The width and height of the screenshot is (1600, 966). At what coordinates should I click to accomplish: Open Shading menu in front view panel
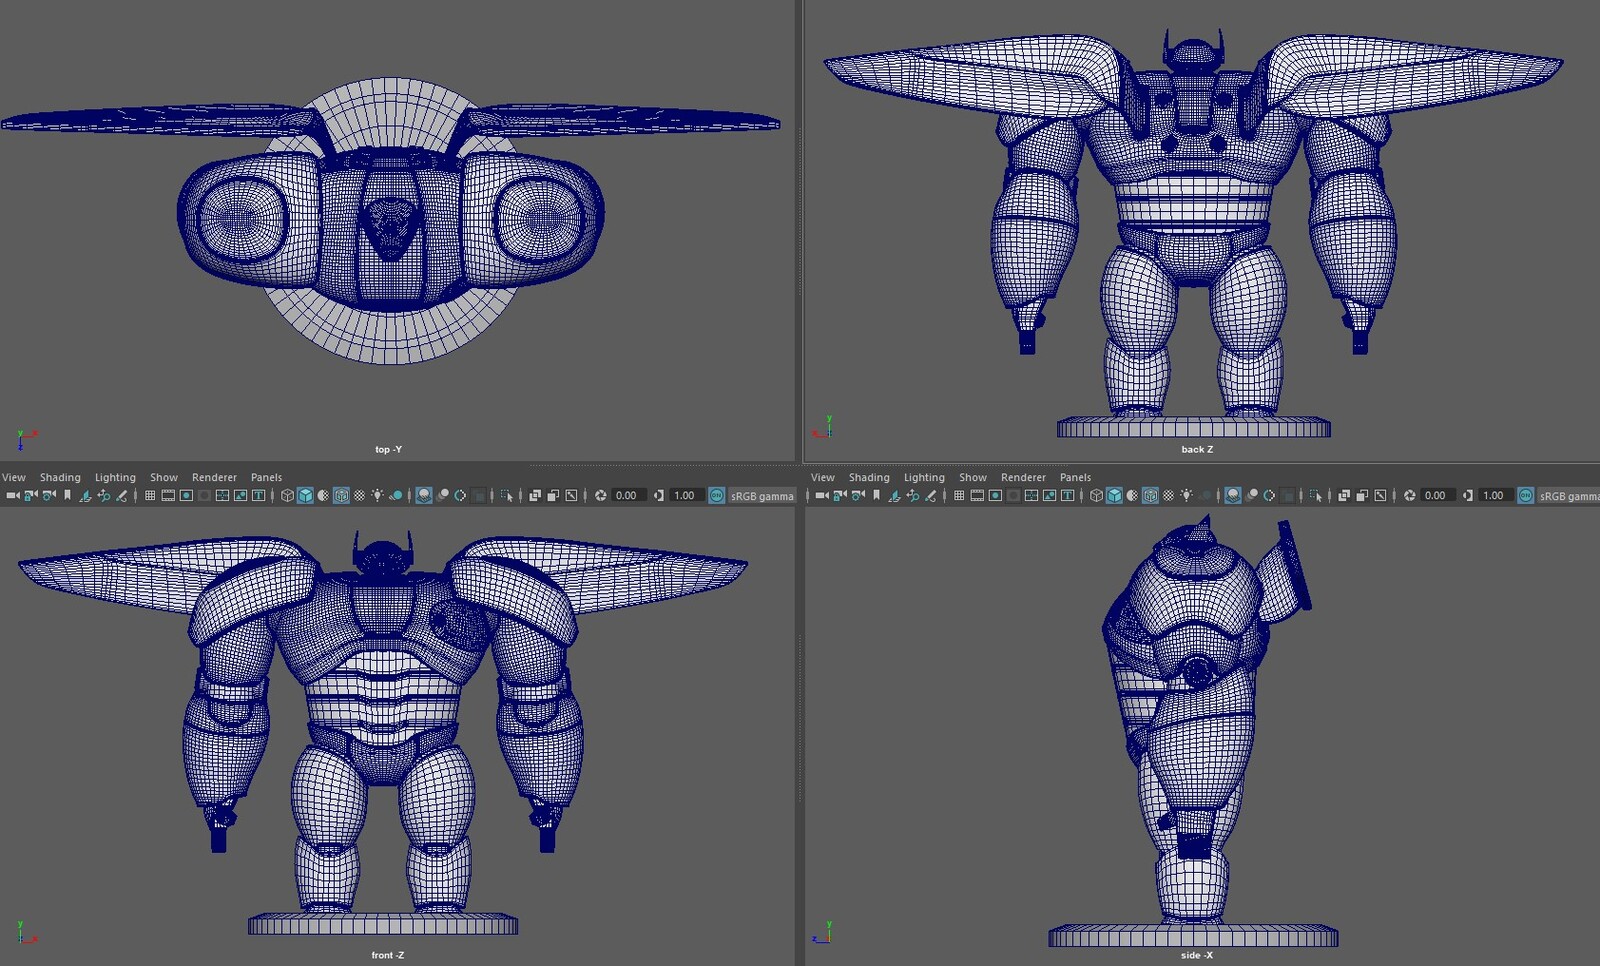[60, 477]
